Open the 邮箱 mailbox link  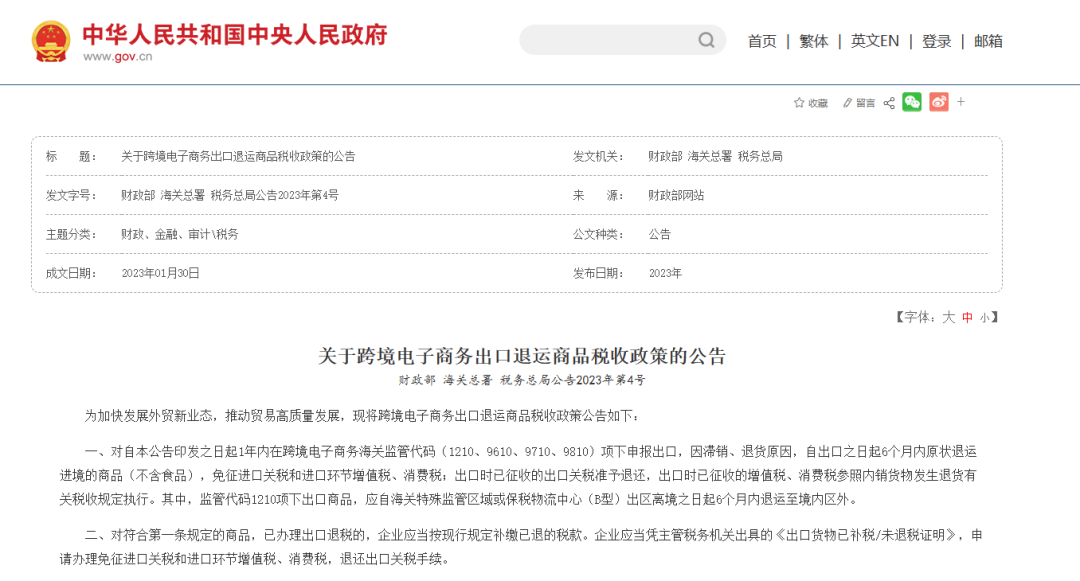pyautogui.click(x=988, y=41)
